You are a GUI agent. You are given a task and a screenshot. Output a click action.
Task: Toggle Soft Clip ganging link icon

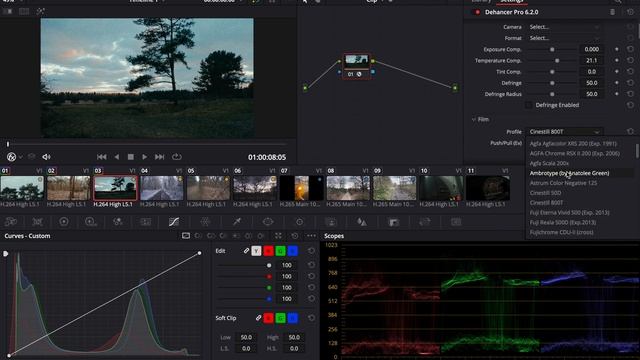click(x=258, y=318)
